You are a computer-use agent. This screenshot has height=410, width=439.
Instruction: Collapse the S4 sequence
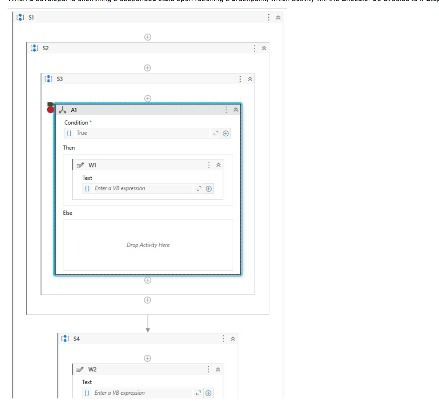(233, 339)
